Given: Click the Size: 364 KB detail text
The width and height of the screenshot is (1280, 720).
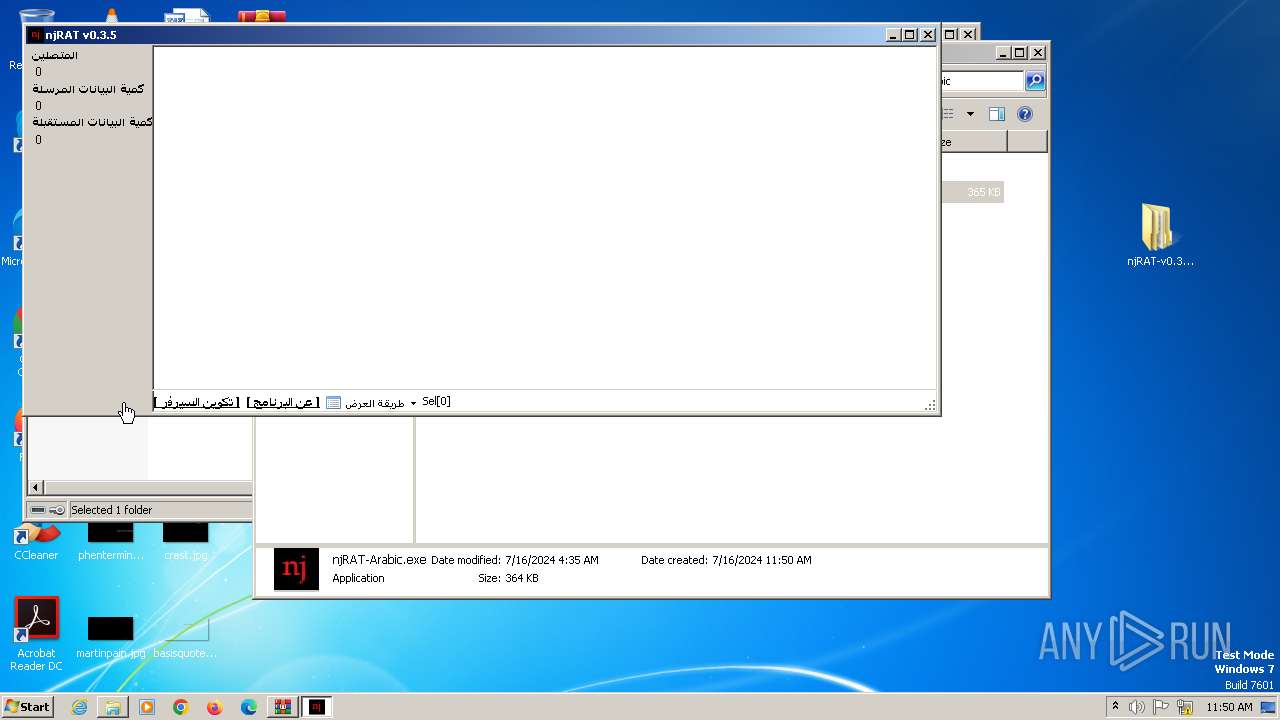Looking at the screenshot, I should point(508,578).
